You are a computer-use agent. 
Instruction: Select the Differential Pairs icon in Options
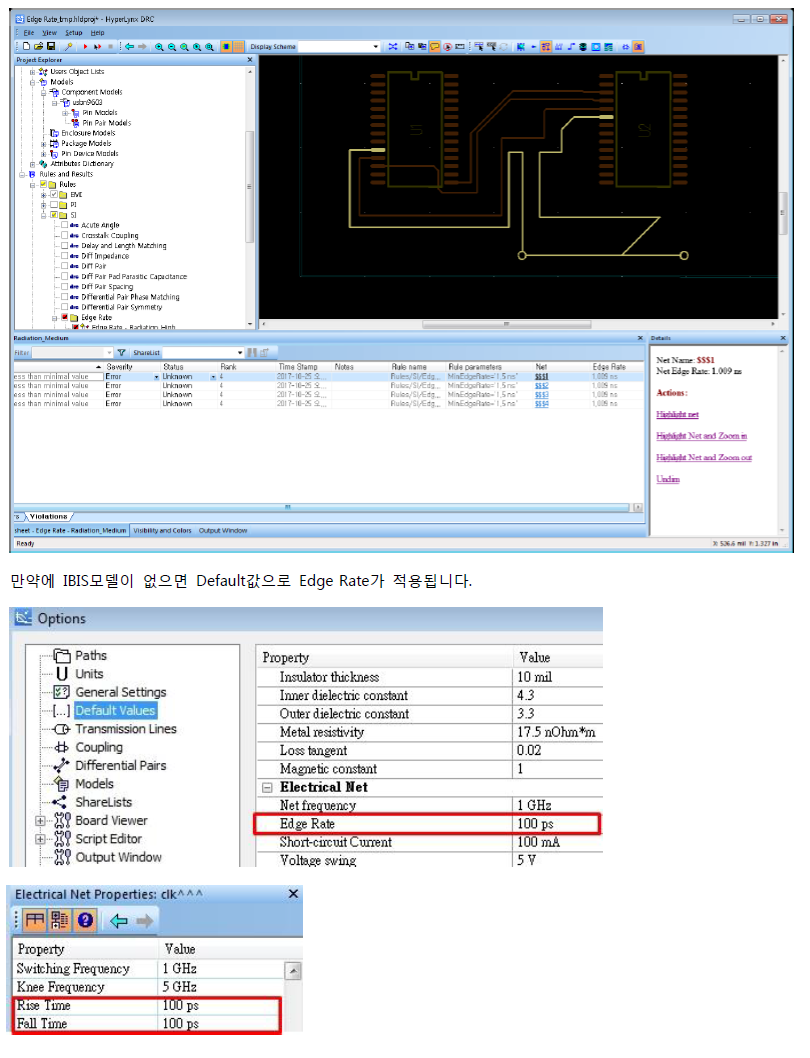60,766
